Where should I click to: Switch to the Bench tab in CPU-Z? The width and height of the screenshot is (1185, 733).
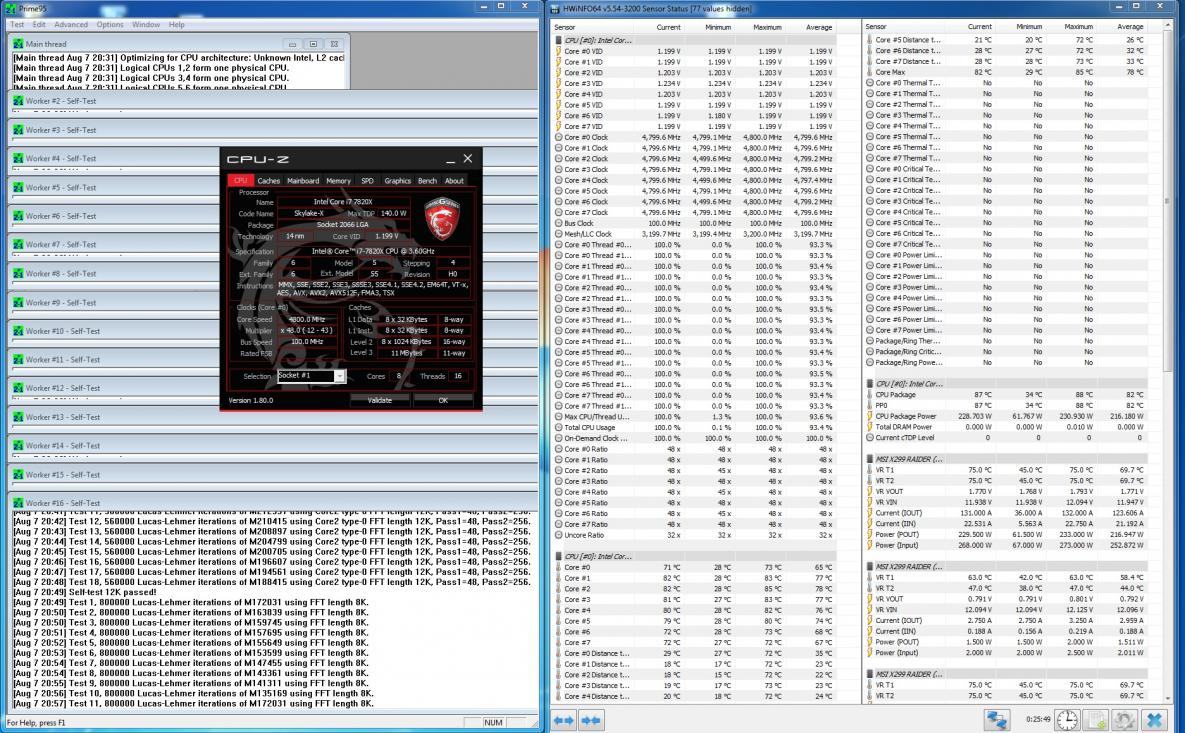pos(427,181)
